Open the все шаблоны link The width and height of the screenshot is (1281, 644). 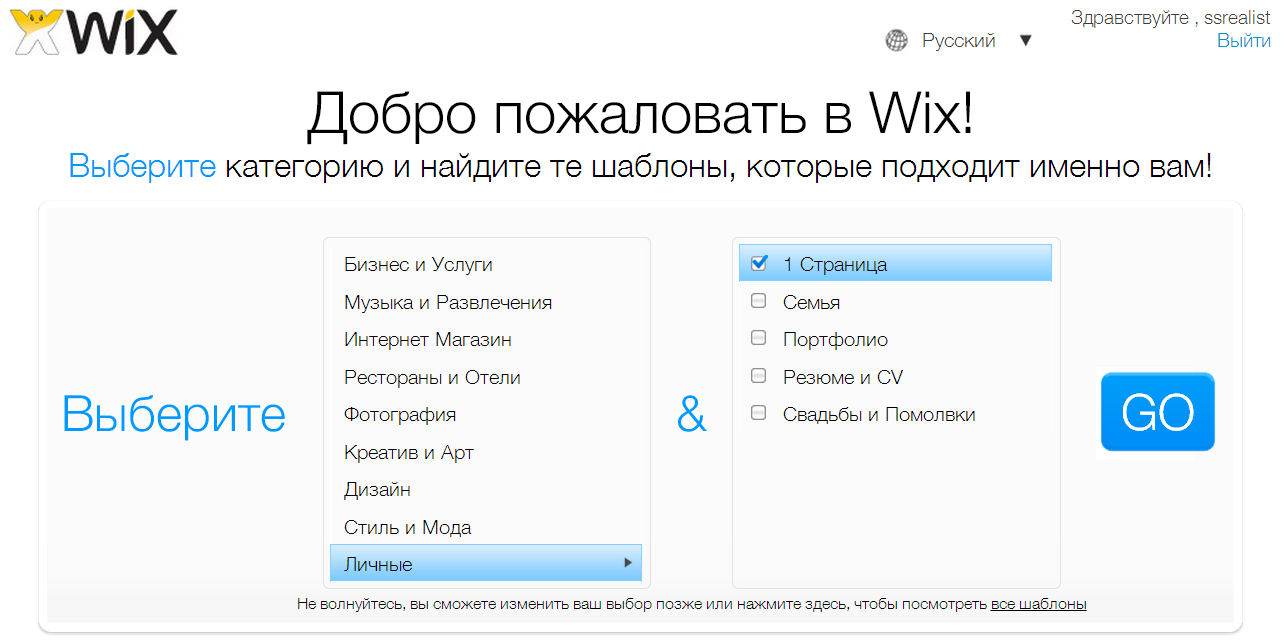click(x=1038, y=604)
